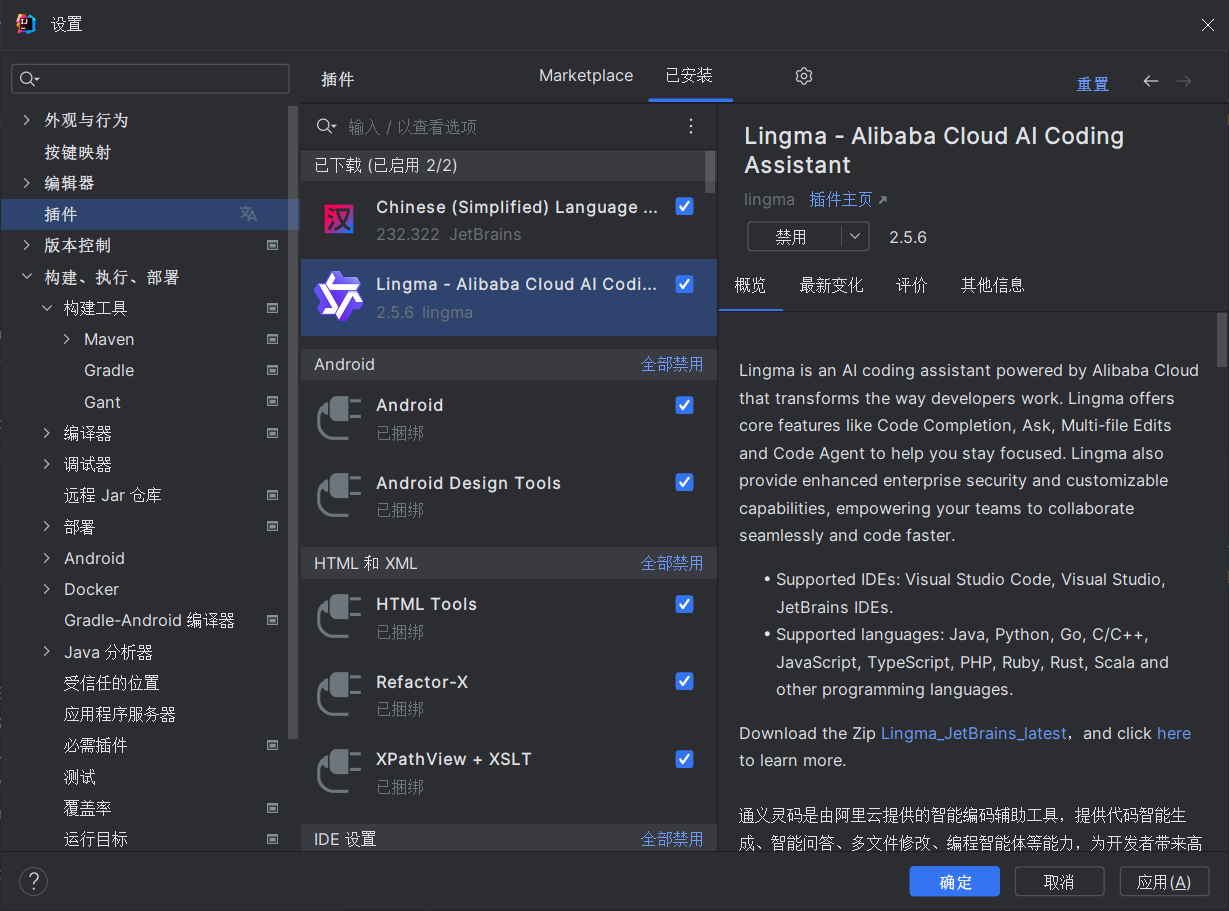This screenshot has height=911, width=1229.
Task: Open the 其他信息 tab
Action: click(993, 285)
